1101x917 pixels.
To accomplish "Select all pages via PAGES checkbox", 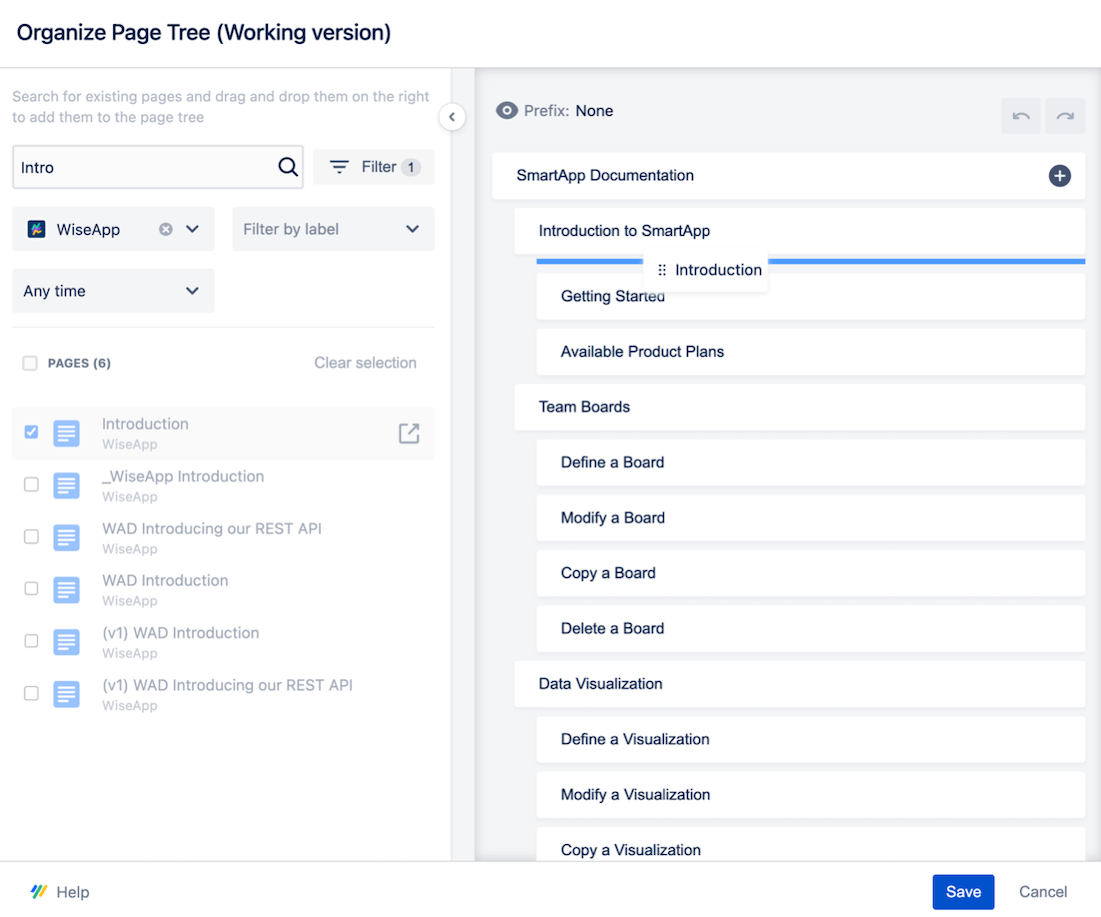I will point(29,363).
